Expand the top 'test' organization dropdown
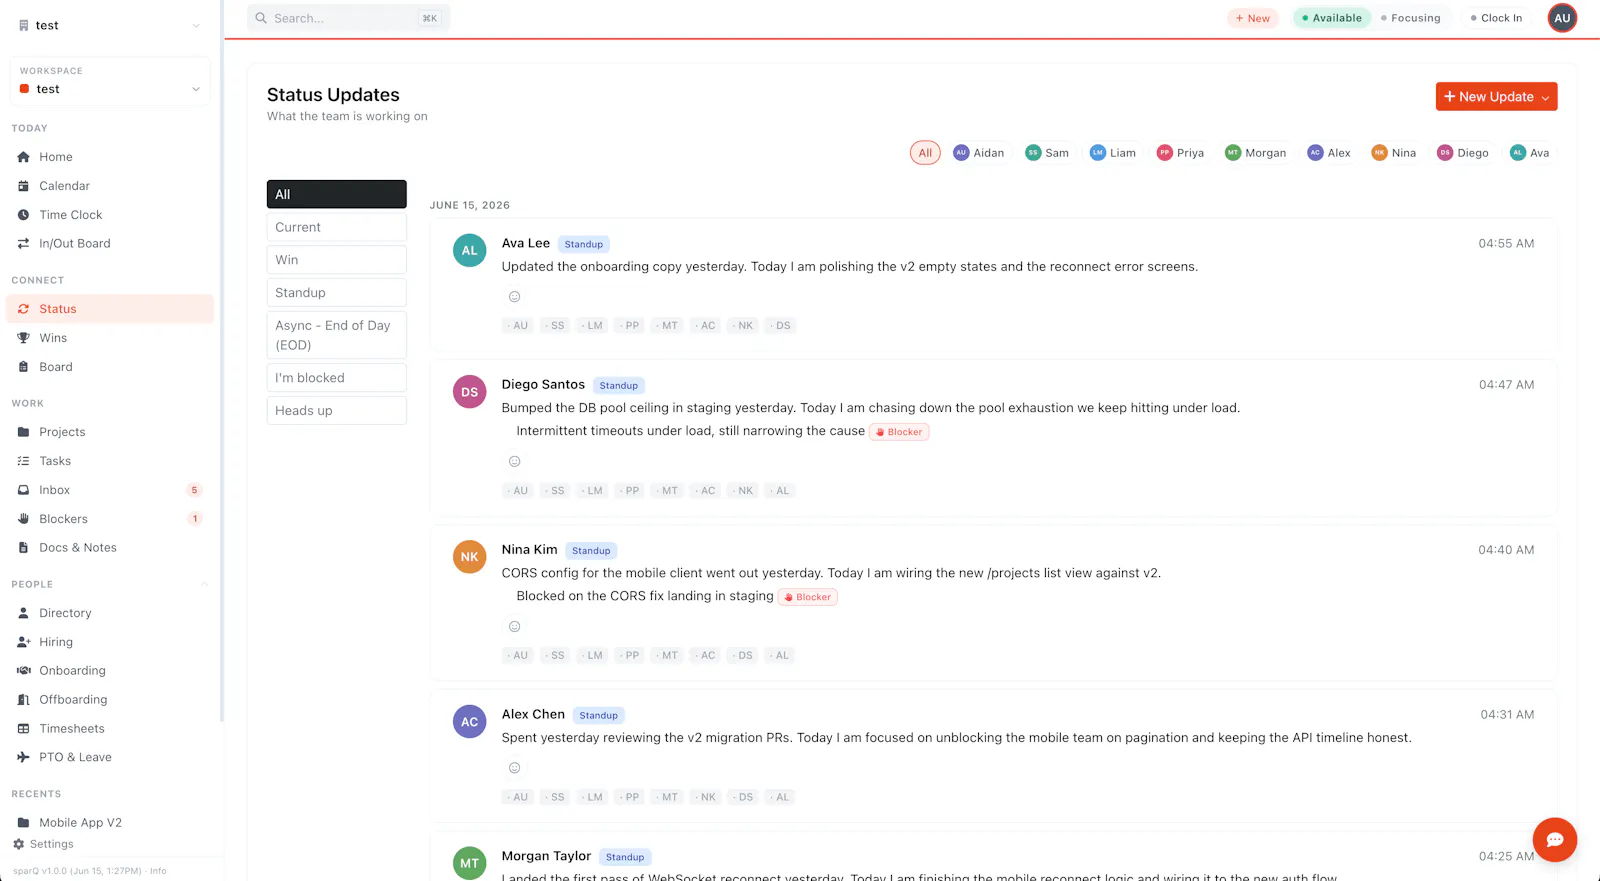Image resolution: width=1600 pixels, height=881 pixels. [110, 25]
